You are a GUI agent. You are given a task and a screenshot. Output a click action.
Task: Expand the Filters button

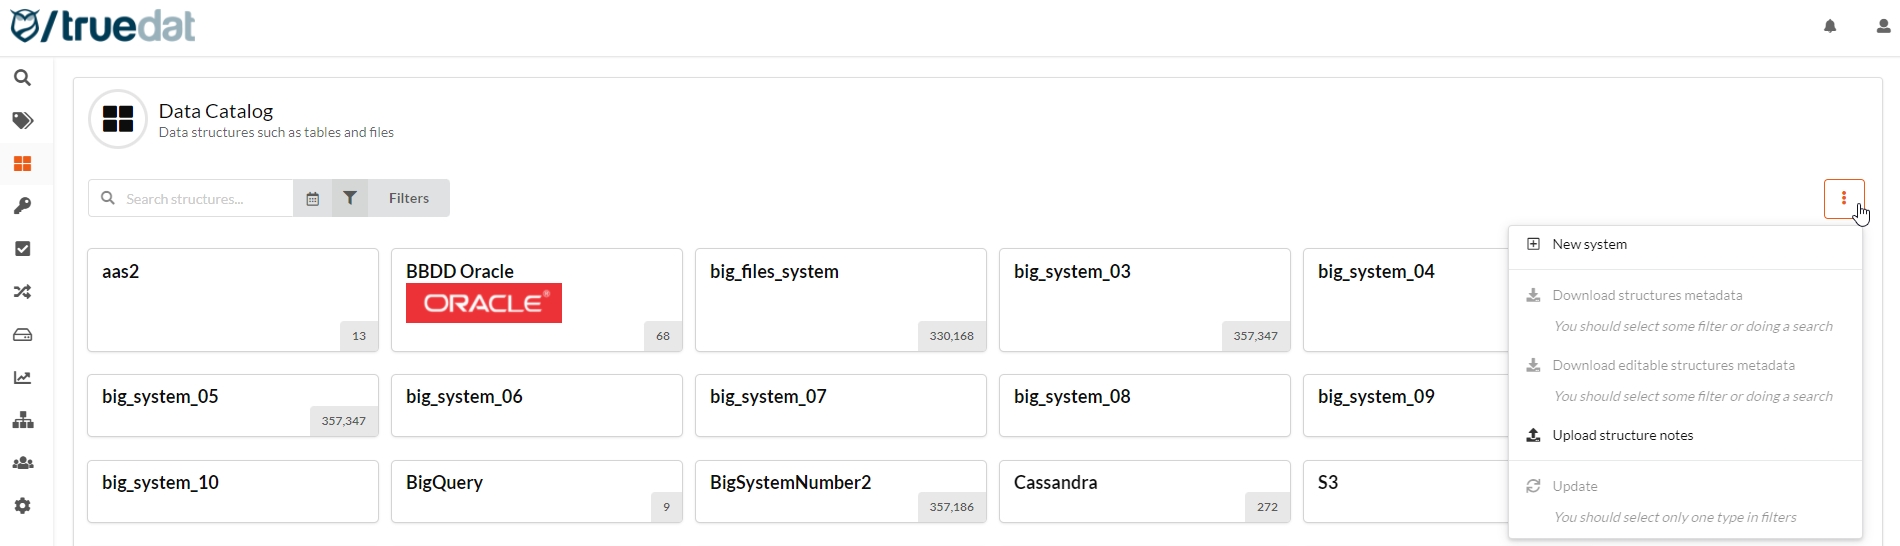(x=391, y=199)
